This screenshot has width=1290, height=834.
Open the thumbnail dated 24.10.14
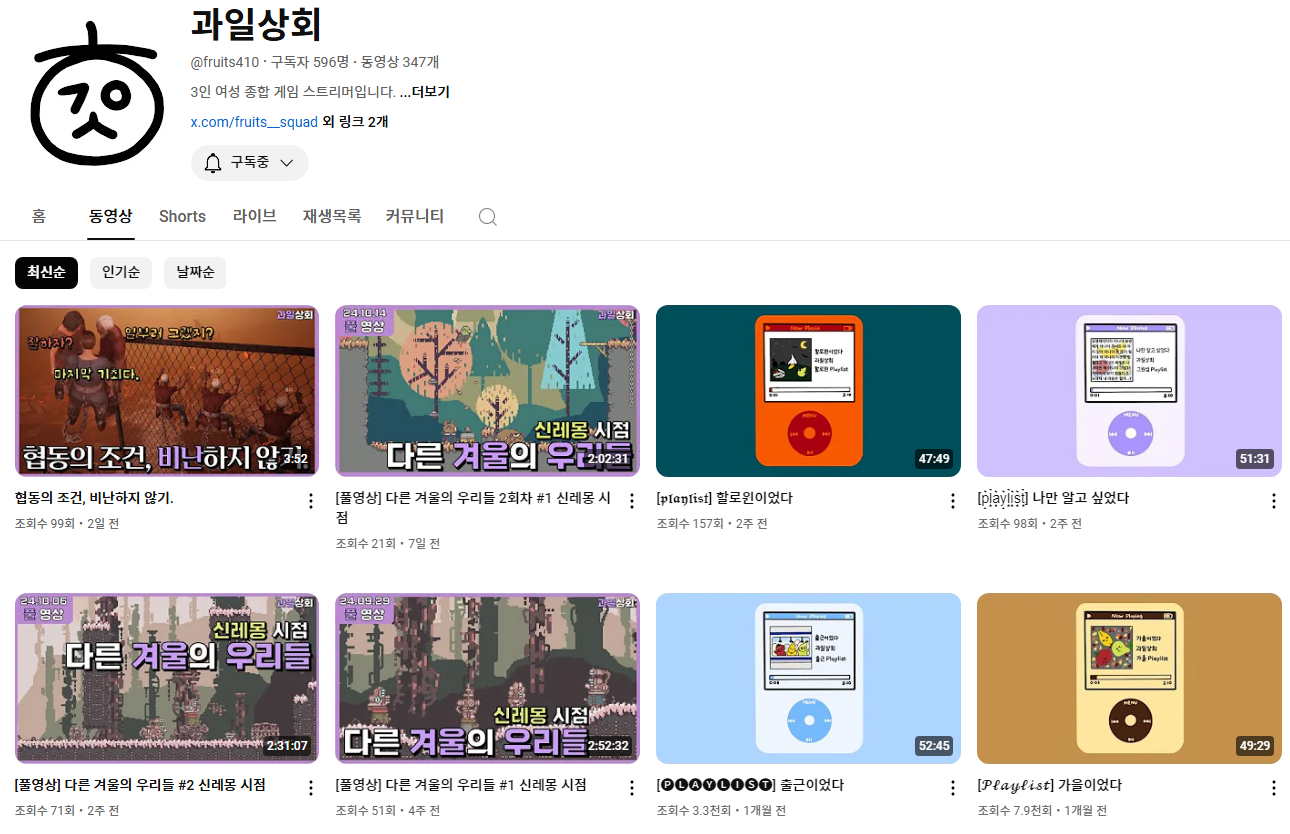pyautogui.click(x=487, y=391)
